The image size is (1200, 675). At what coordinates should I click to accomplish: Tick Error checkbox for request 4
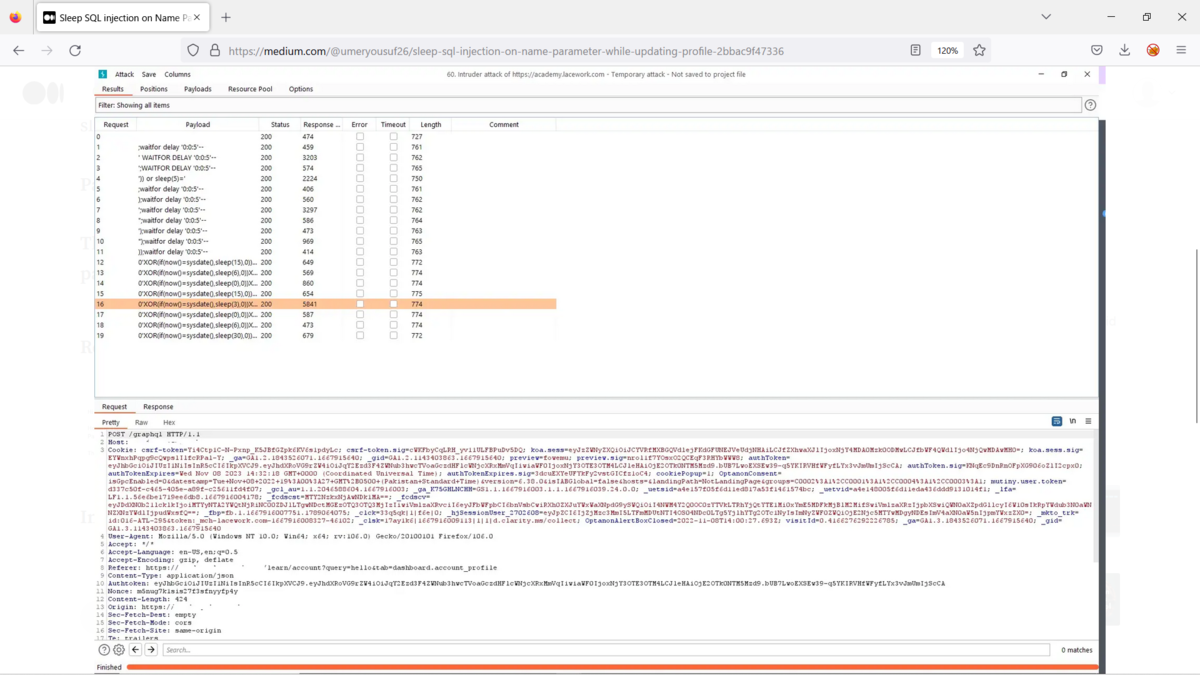point(360,179)
